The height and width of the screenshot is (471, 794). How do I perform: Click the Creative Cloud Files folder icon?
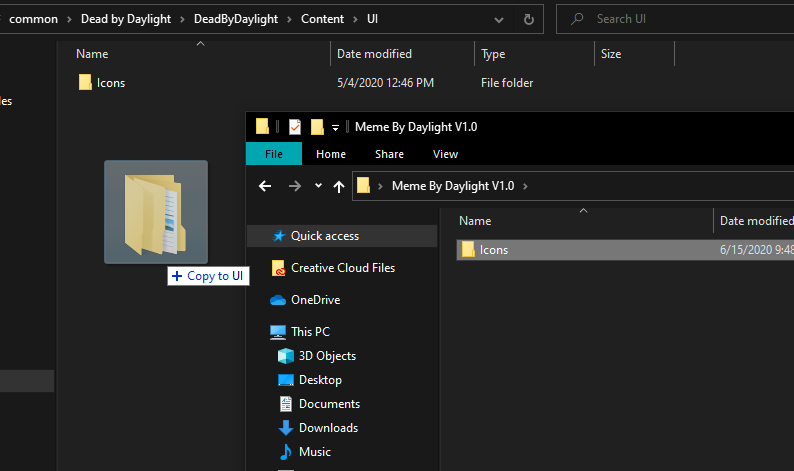[278, 268]
